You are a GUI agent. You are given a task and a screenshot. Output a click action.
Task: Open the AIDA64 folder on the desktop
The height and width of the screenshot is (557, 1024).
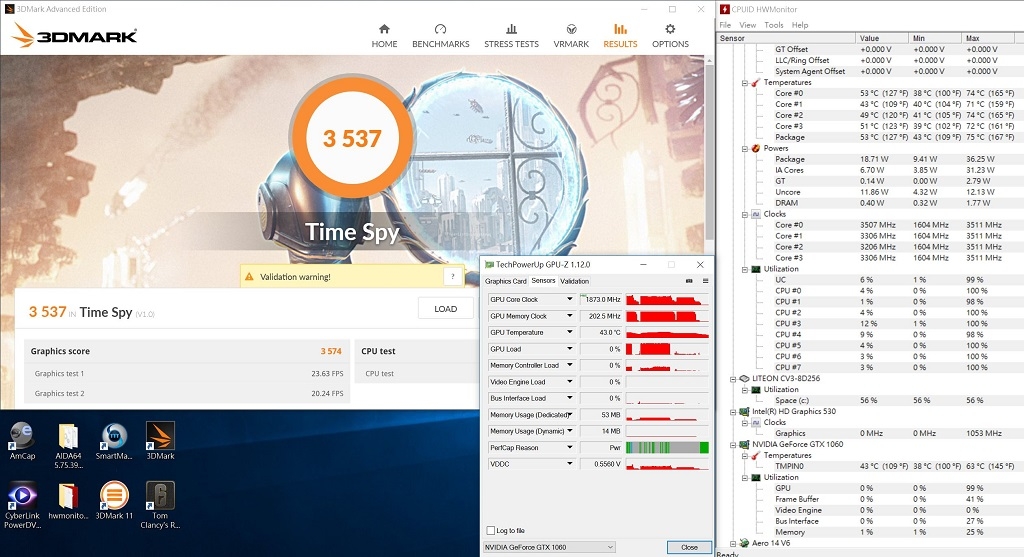(x=68, y=446)
